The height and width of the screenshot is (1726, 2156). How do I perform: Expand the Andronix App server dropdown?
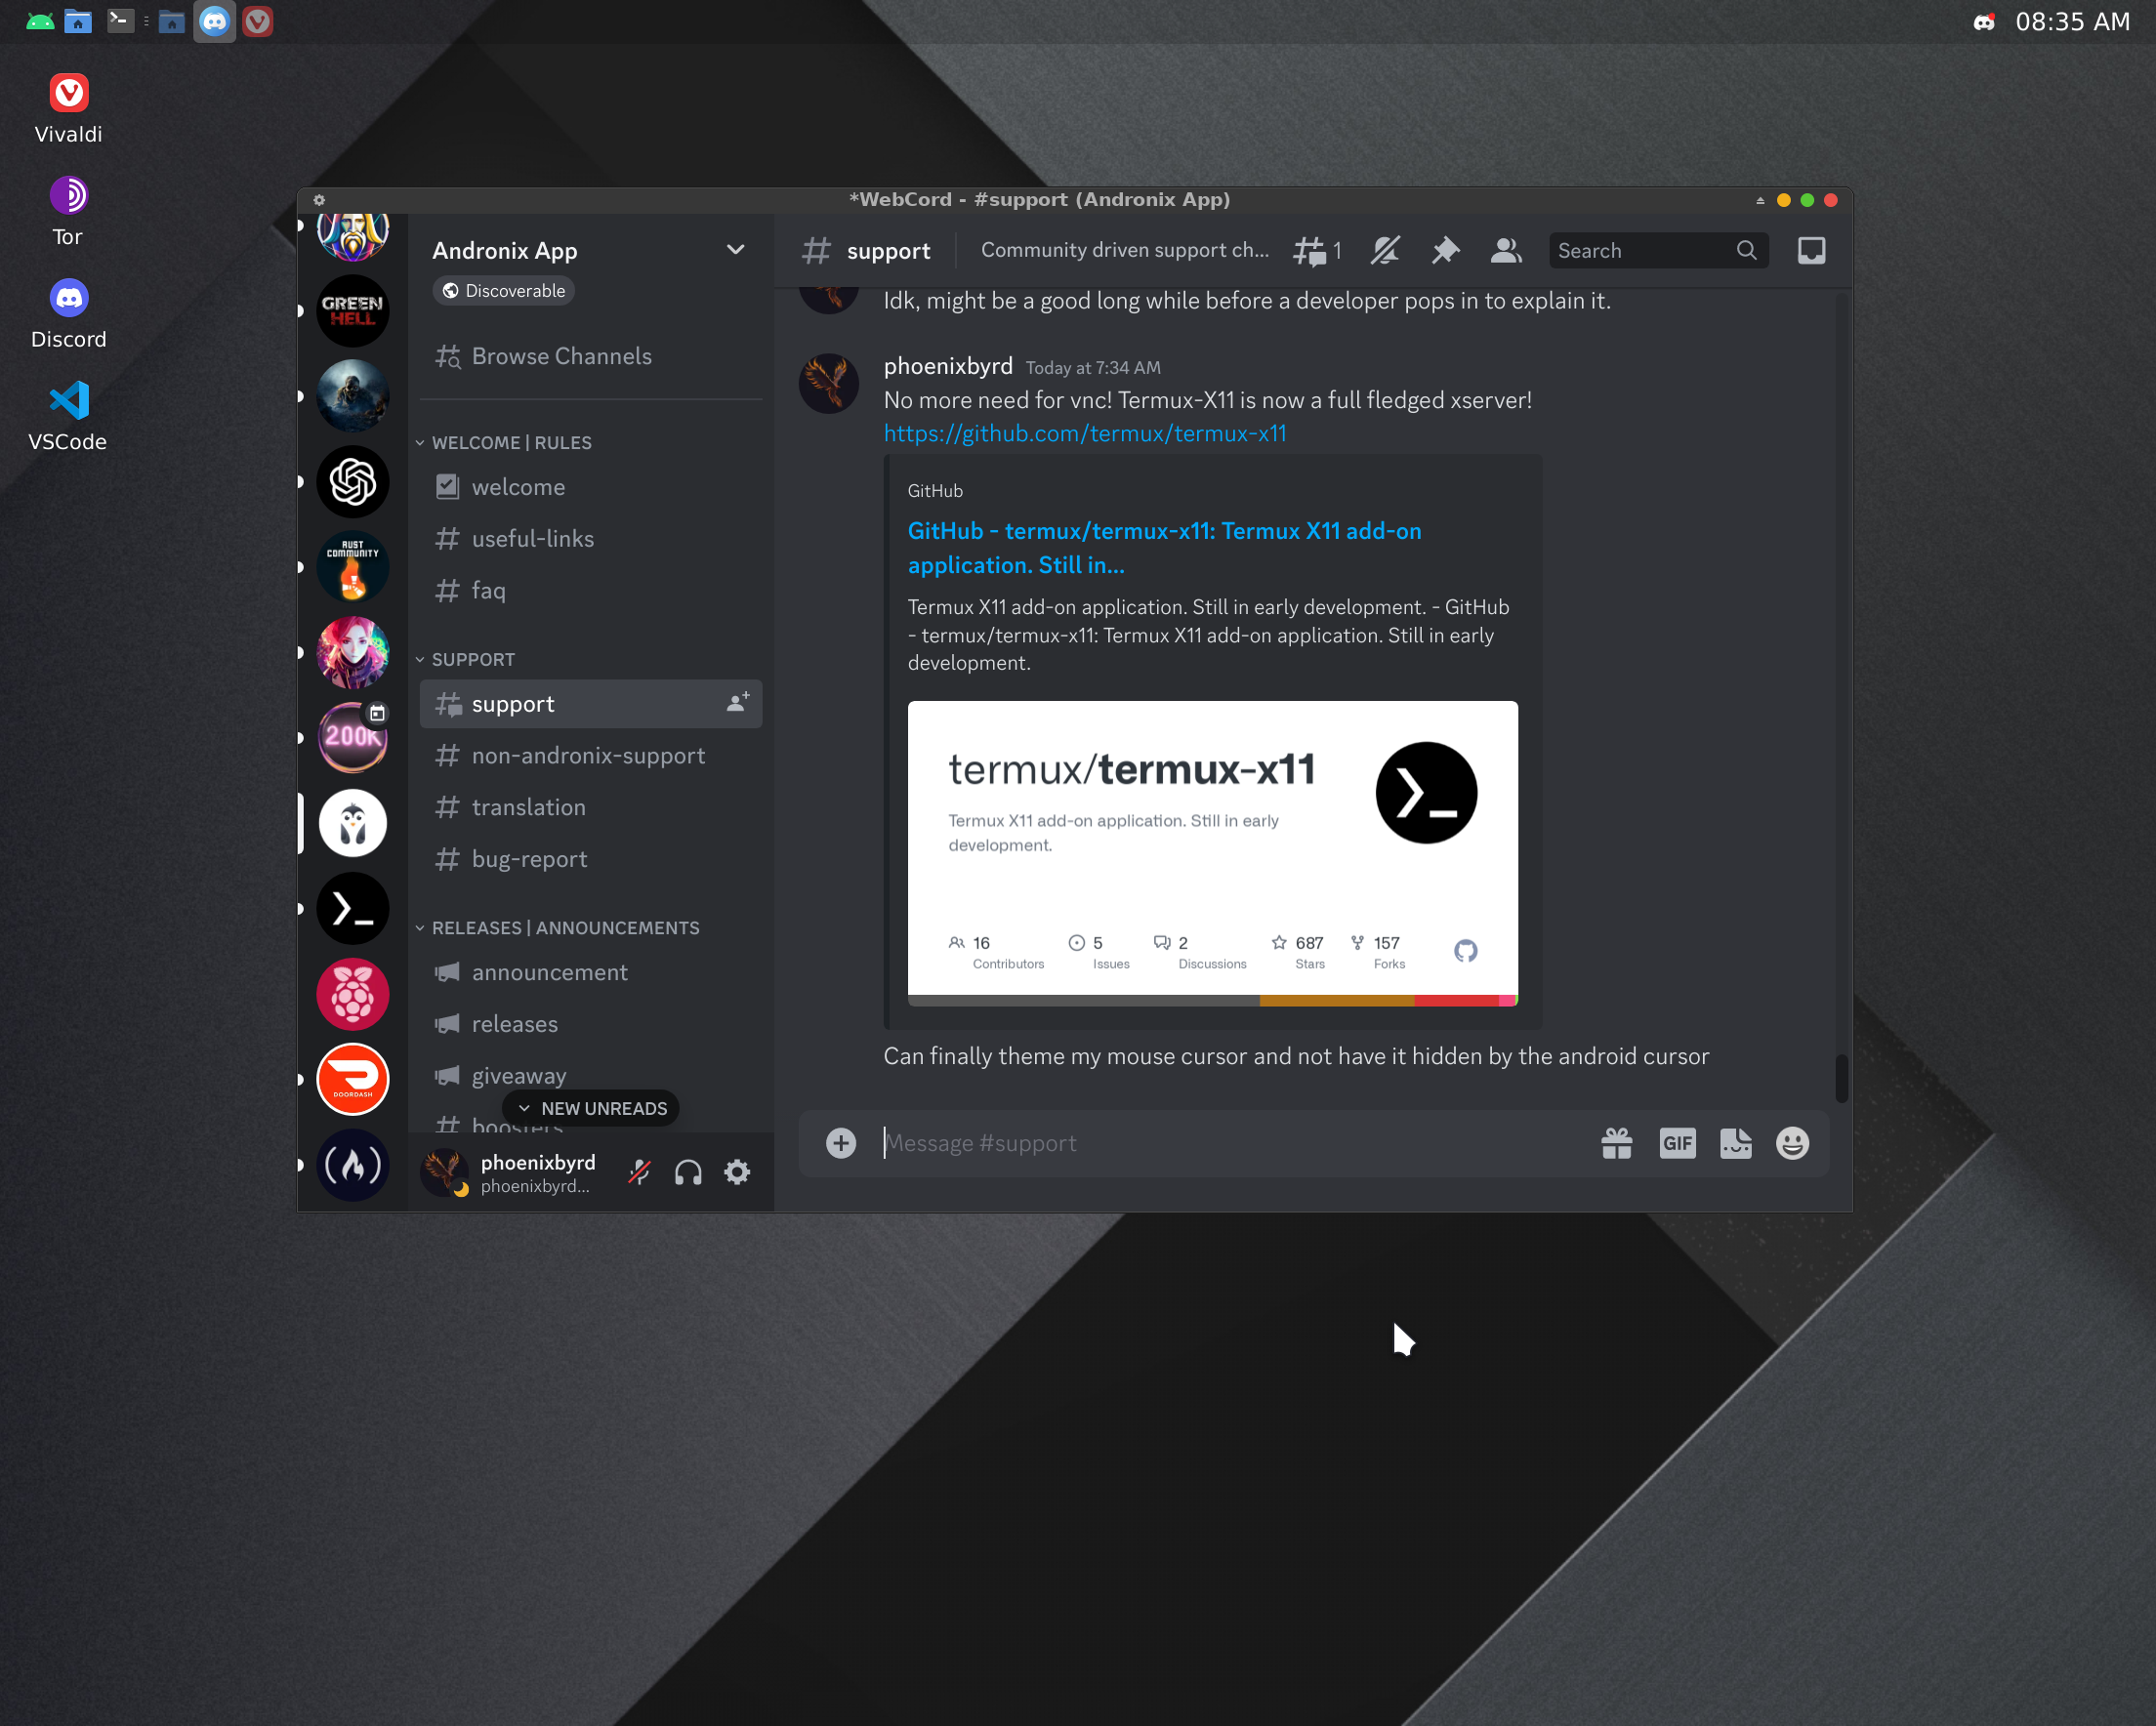click(x=735, y=250)
